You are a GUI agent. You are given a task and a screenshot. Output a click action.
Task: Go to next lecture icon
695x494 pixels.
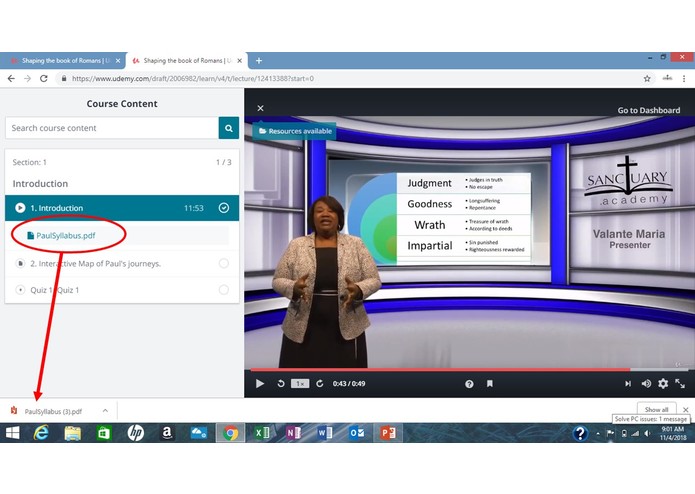point(628,384)
